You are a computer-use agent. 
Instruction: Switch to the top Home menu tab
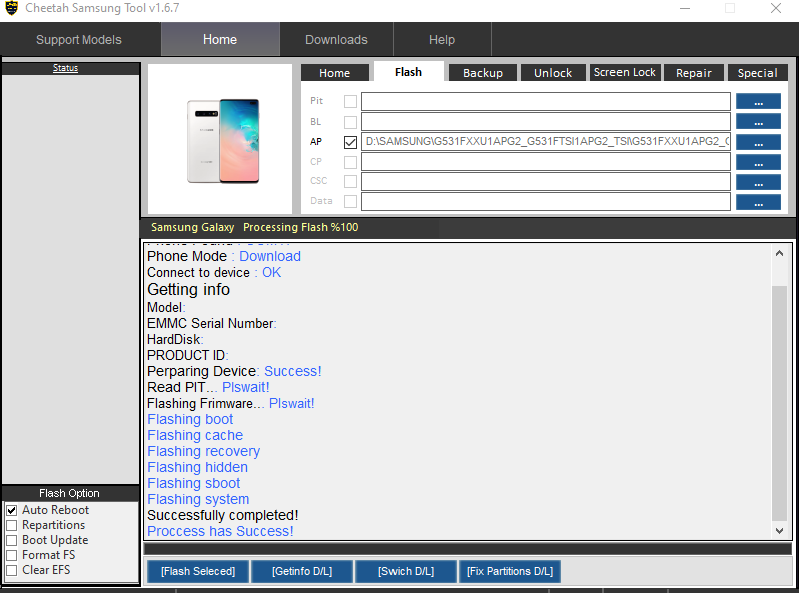click(x=220, y=40)
